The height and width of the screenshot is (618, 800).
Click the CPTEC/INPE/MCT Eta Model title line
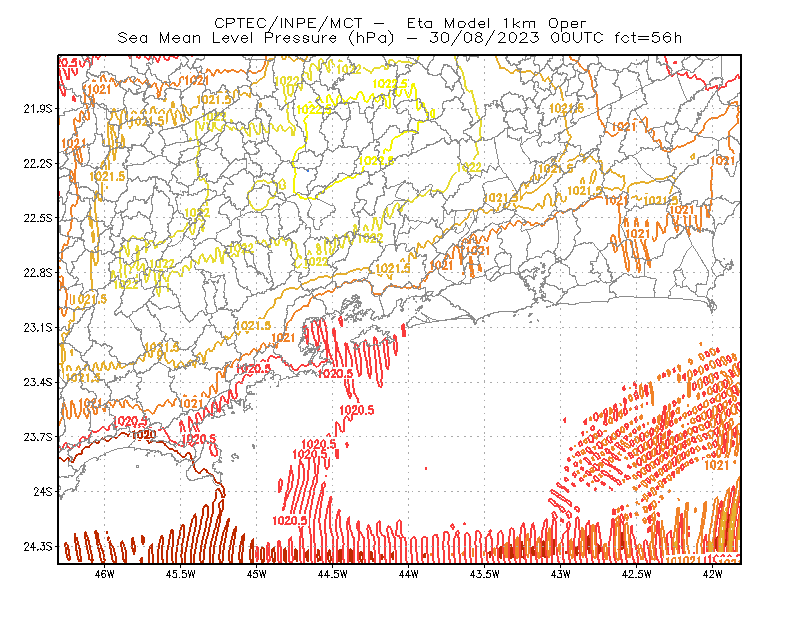(x=400, y=23)
